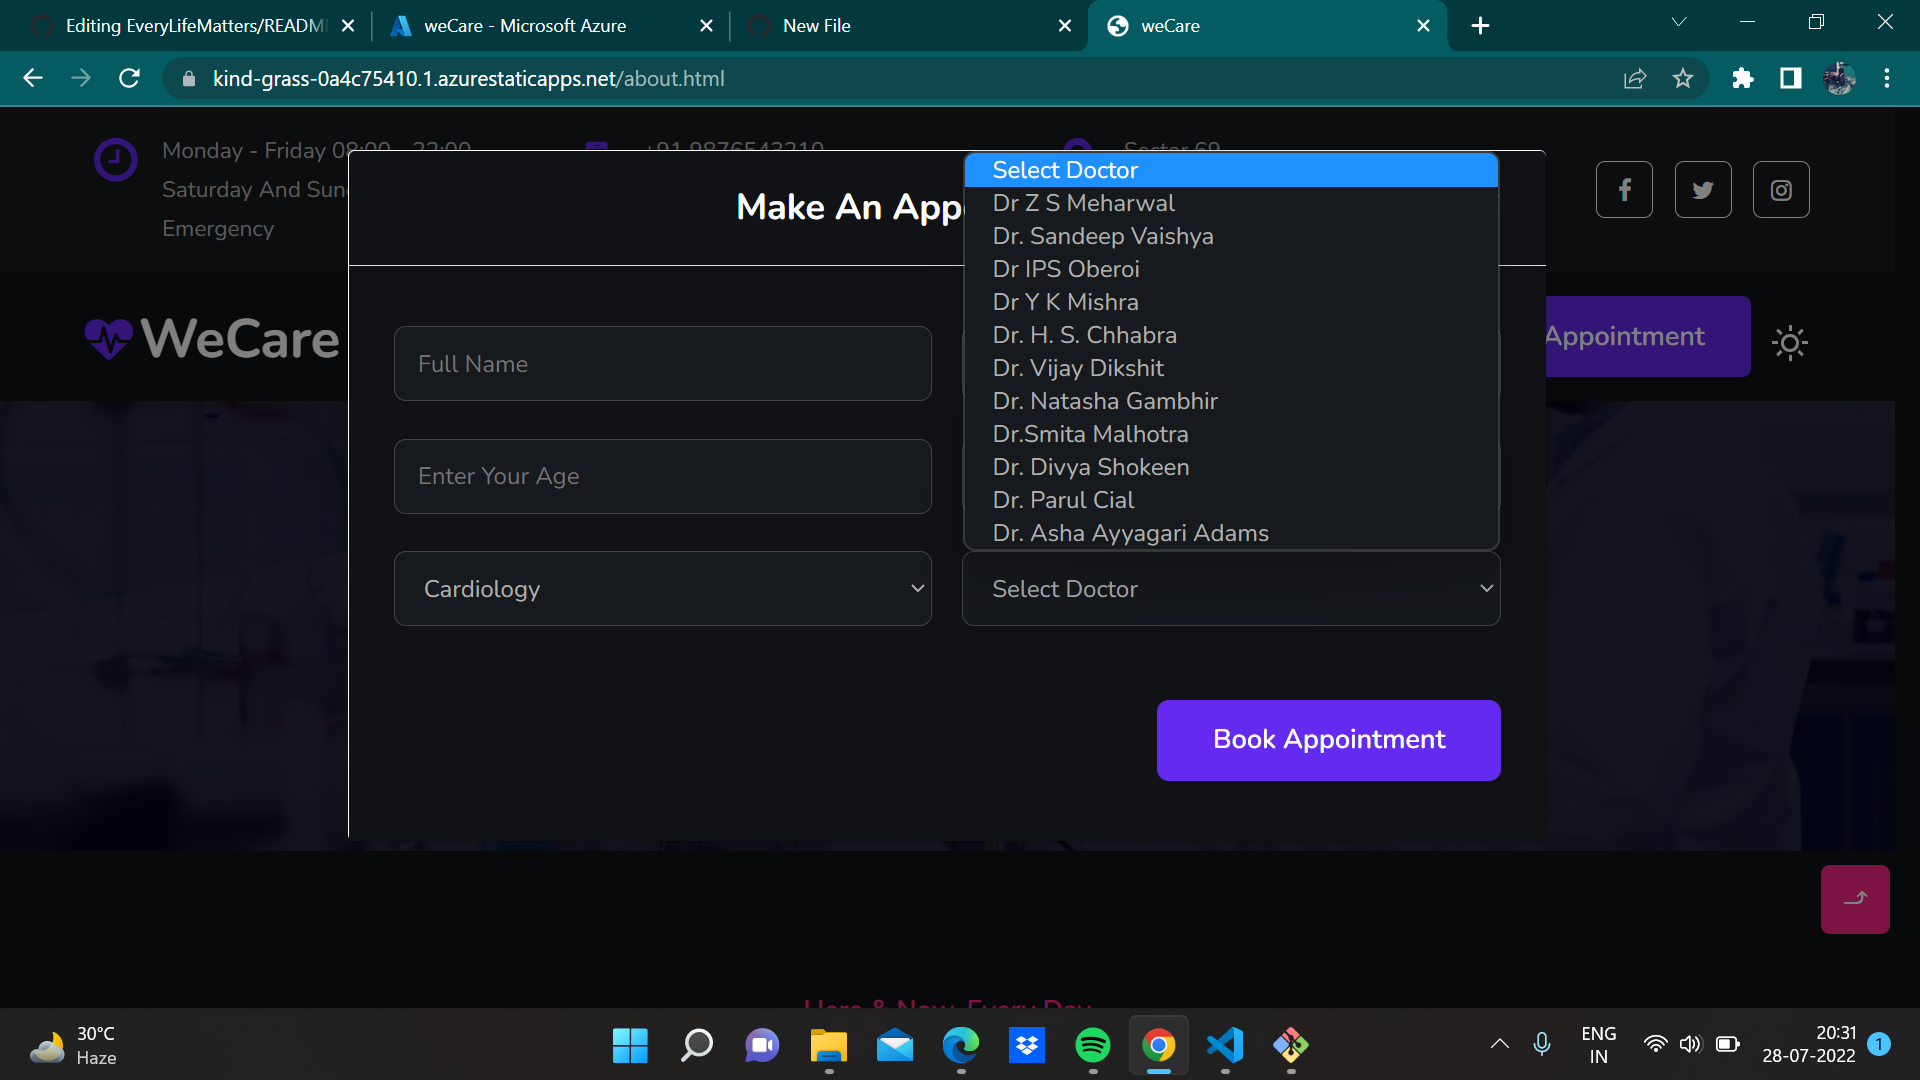
Task: Click the pink scroll-to-top button
Action: click(1855, 899)
